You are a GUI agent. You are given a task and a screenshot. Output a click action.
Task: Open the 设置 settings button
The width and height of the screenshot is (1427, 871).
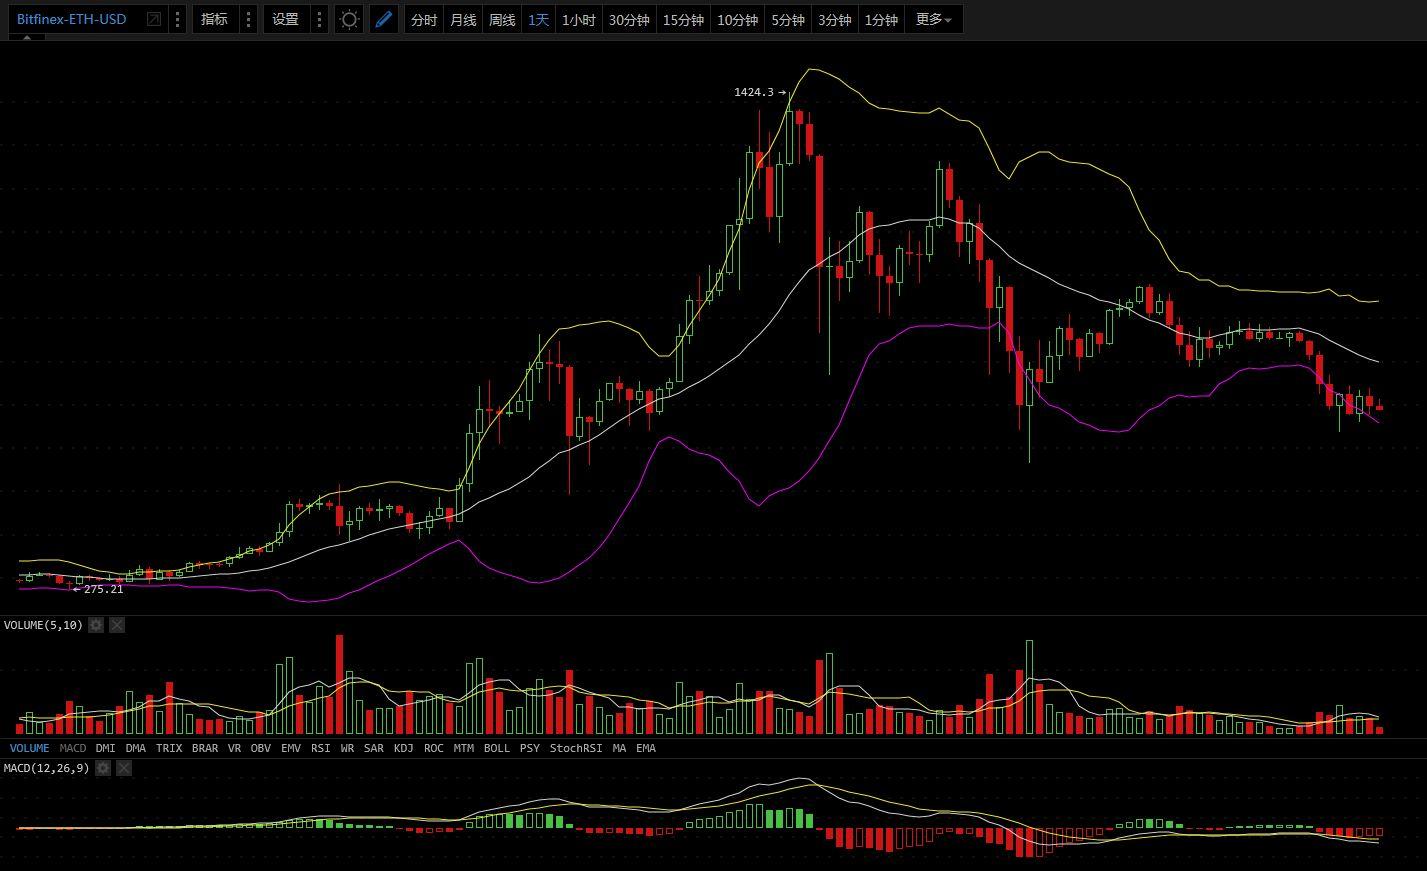(x=286, y=19)
